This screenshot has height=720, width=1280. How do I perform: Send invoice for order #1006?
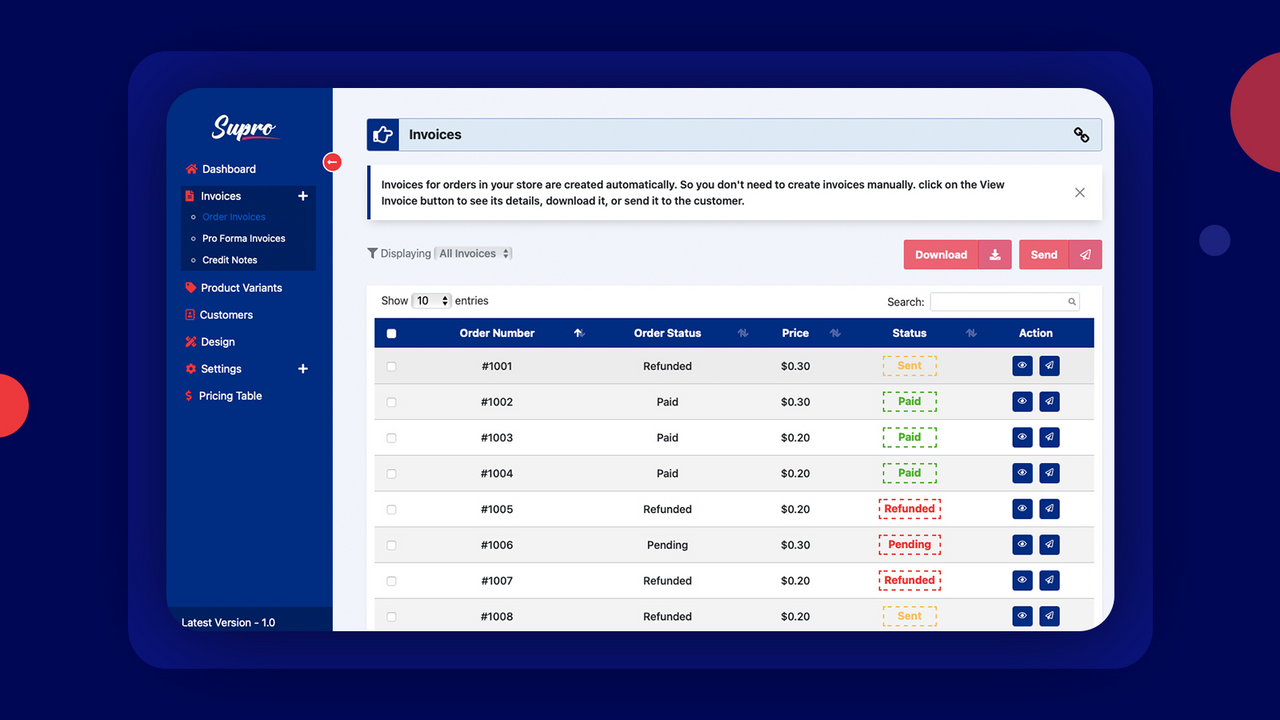[x=1049, y=544]
